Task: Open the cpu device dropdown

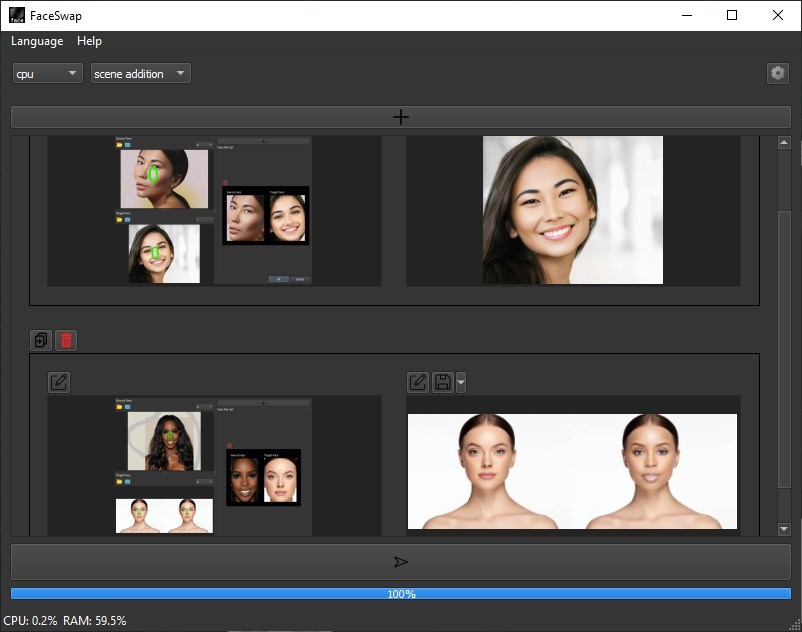Action: (47, 74)
